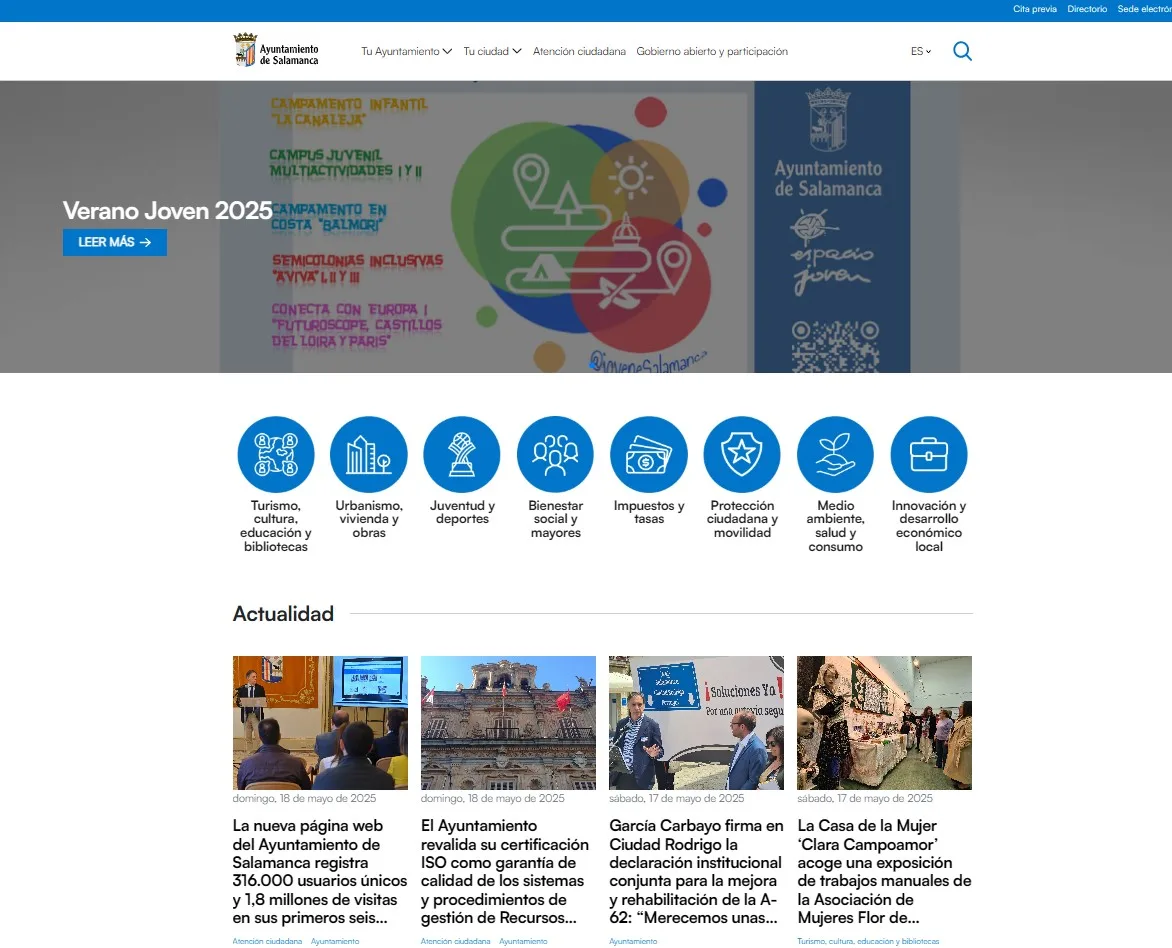Open the Impuestos y tasas icon

(649, 455)
